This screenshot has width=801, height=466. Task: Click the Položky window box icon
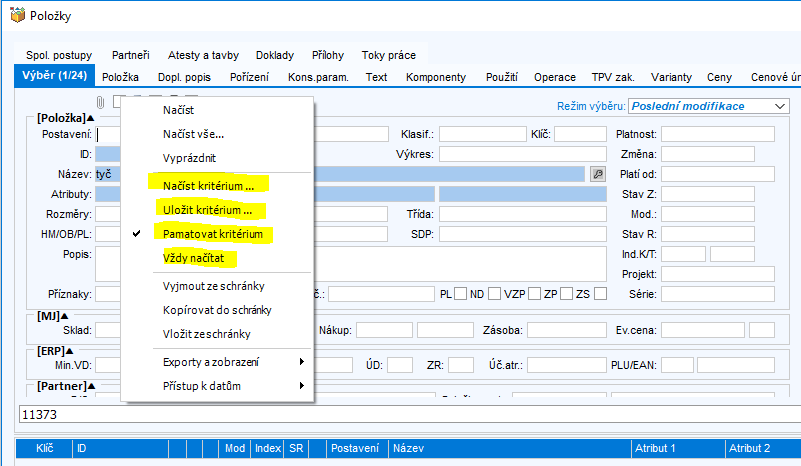[16, 17]
